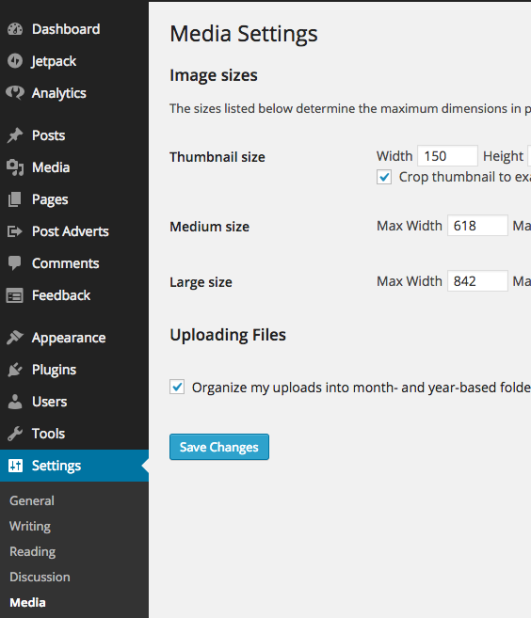
Task: Click the Appearance paintbrush icon
Action: [15, 338]
